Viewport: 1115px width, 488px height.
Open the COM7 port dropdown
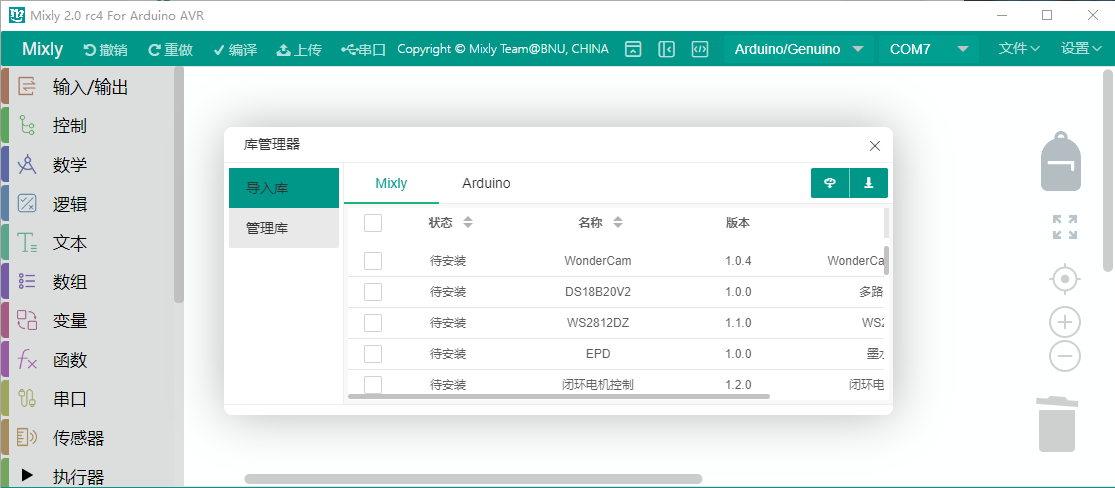click(x=929, y=49)
